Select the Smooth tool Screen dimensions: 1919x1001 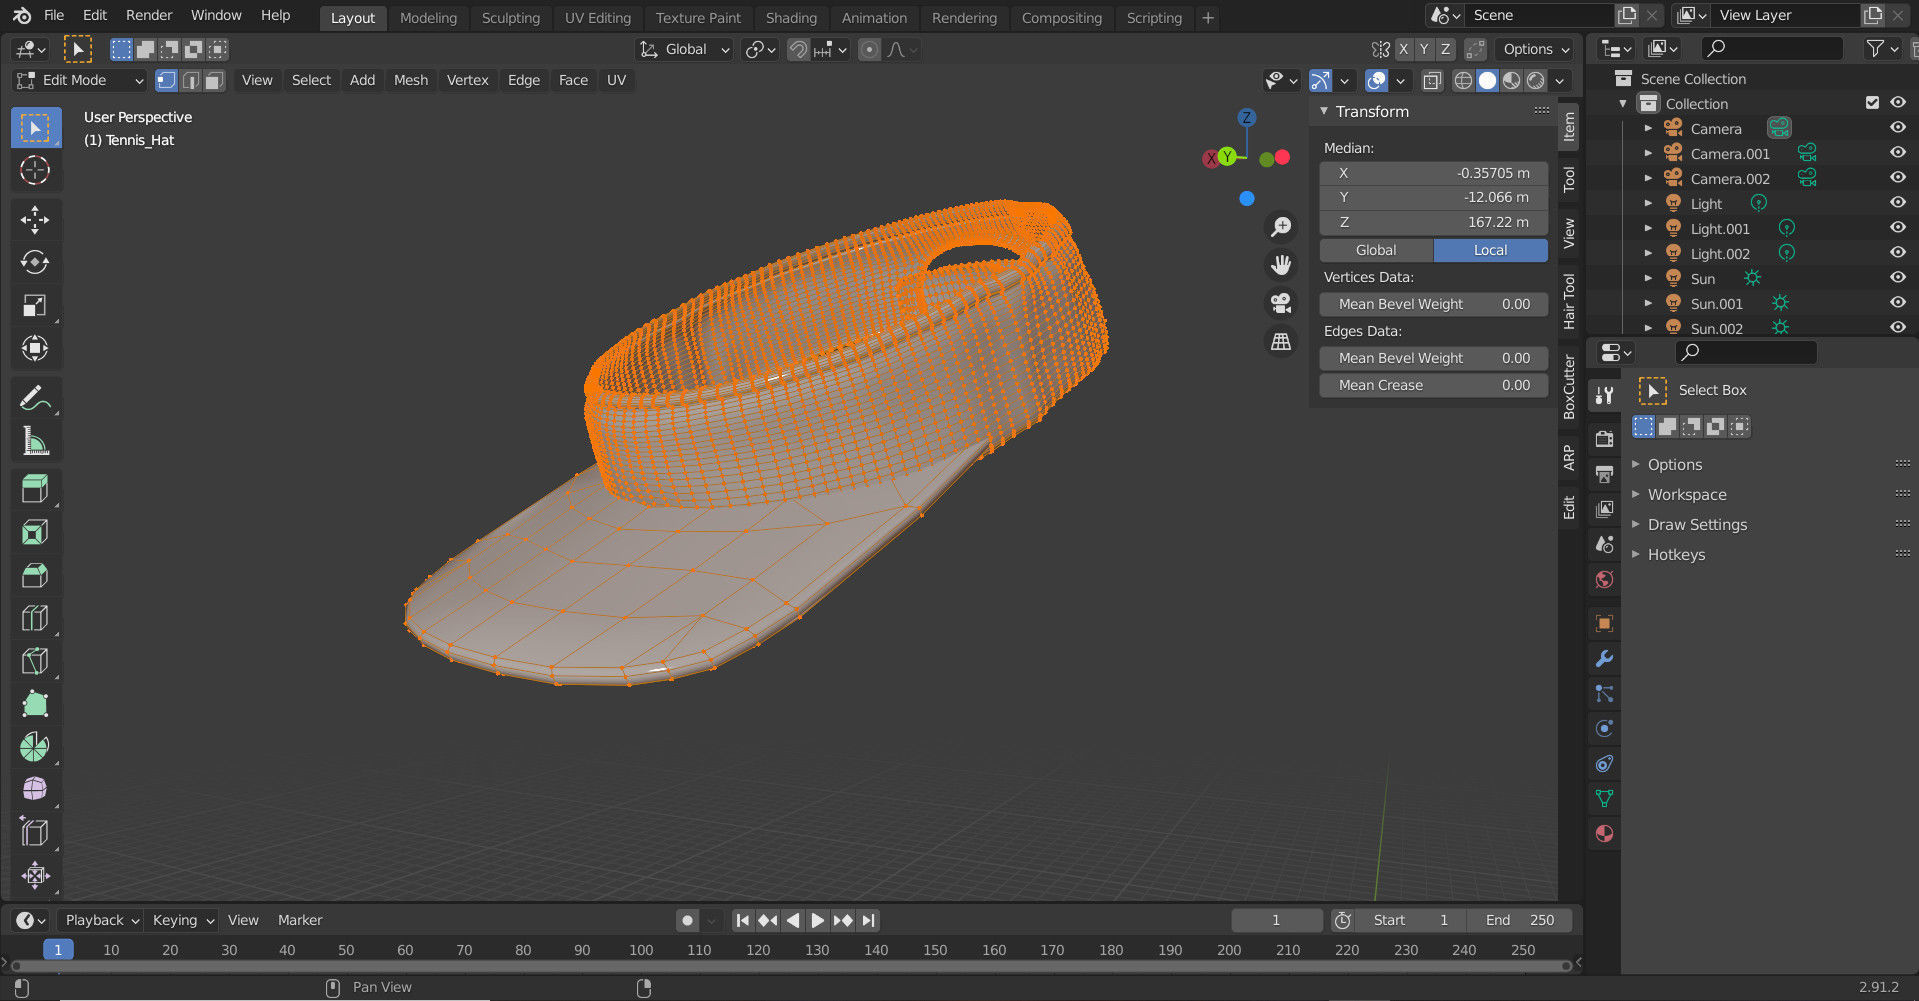35,790
